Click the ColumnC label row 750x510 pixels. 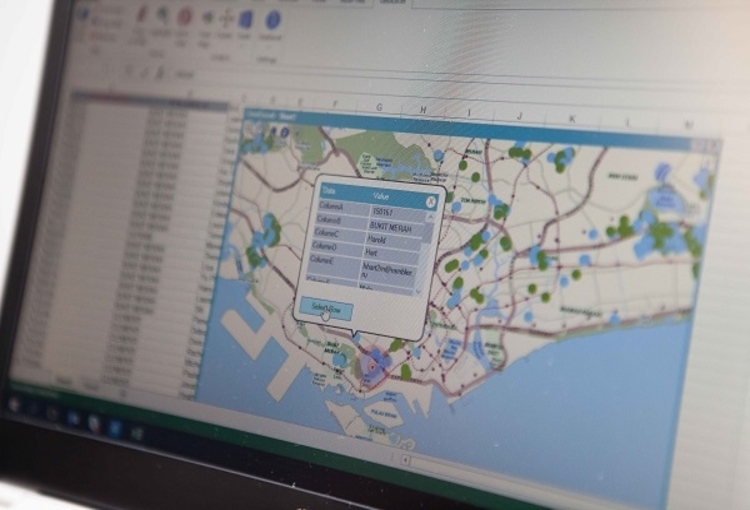(x=339, y=234)
